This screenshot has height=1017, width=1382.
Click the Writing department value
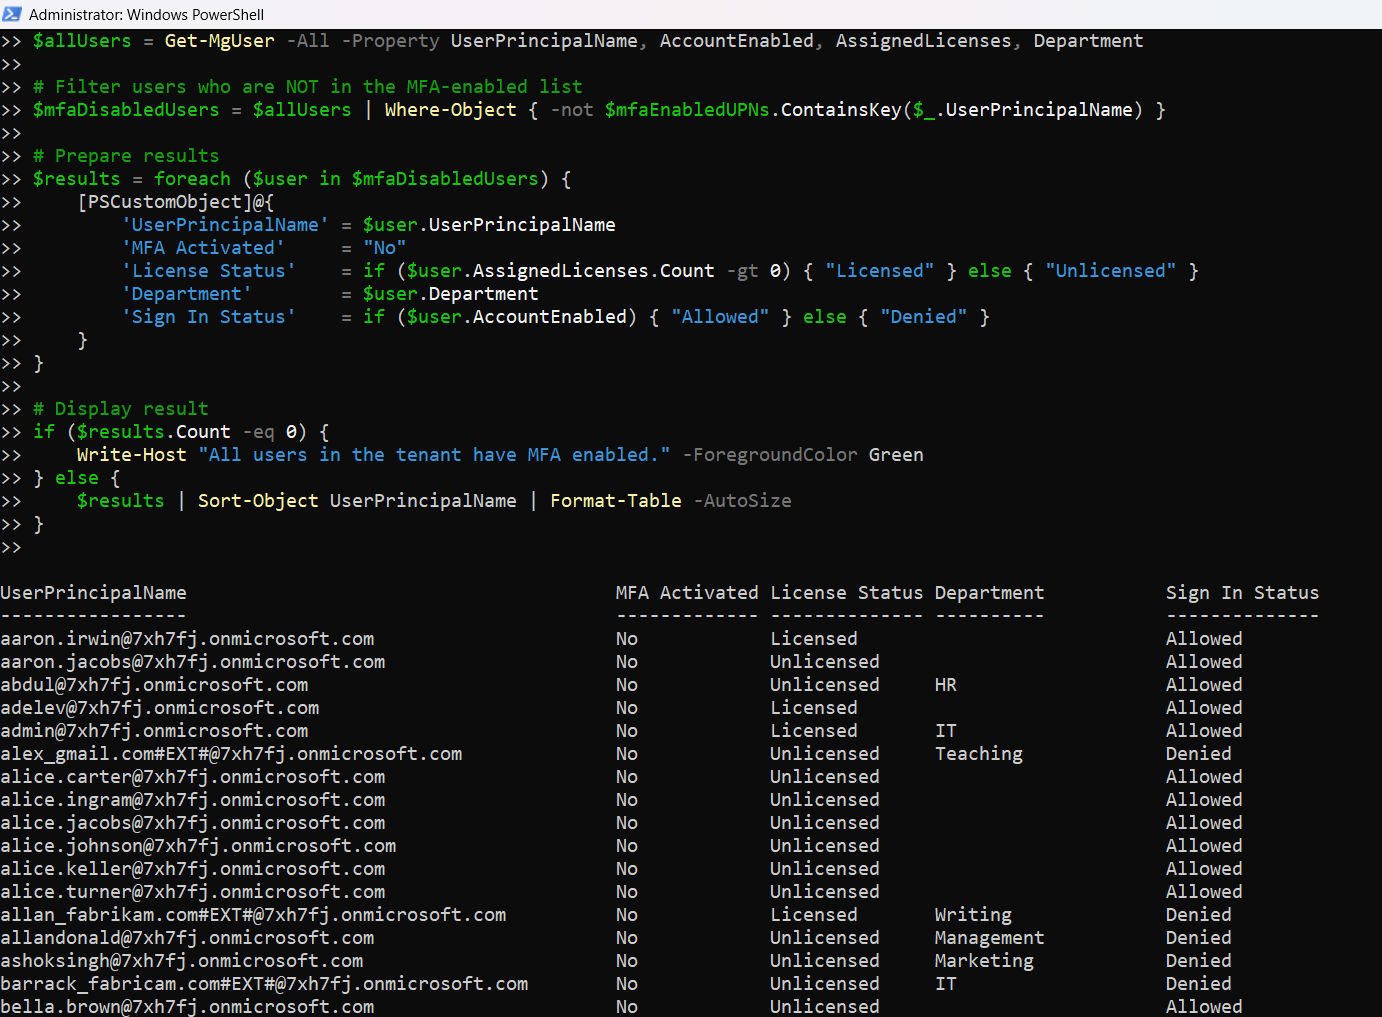(972, 915)
